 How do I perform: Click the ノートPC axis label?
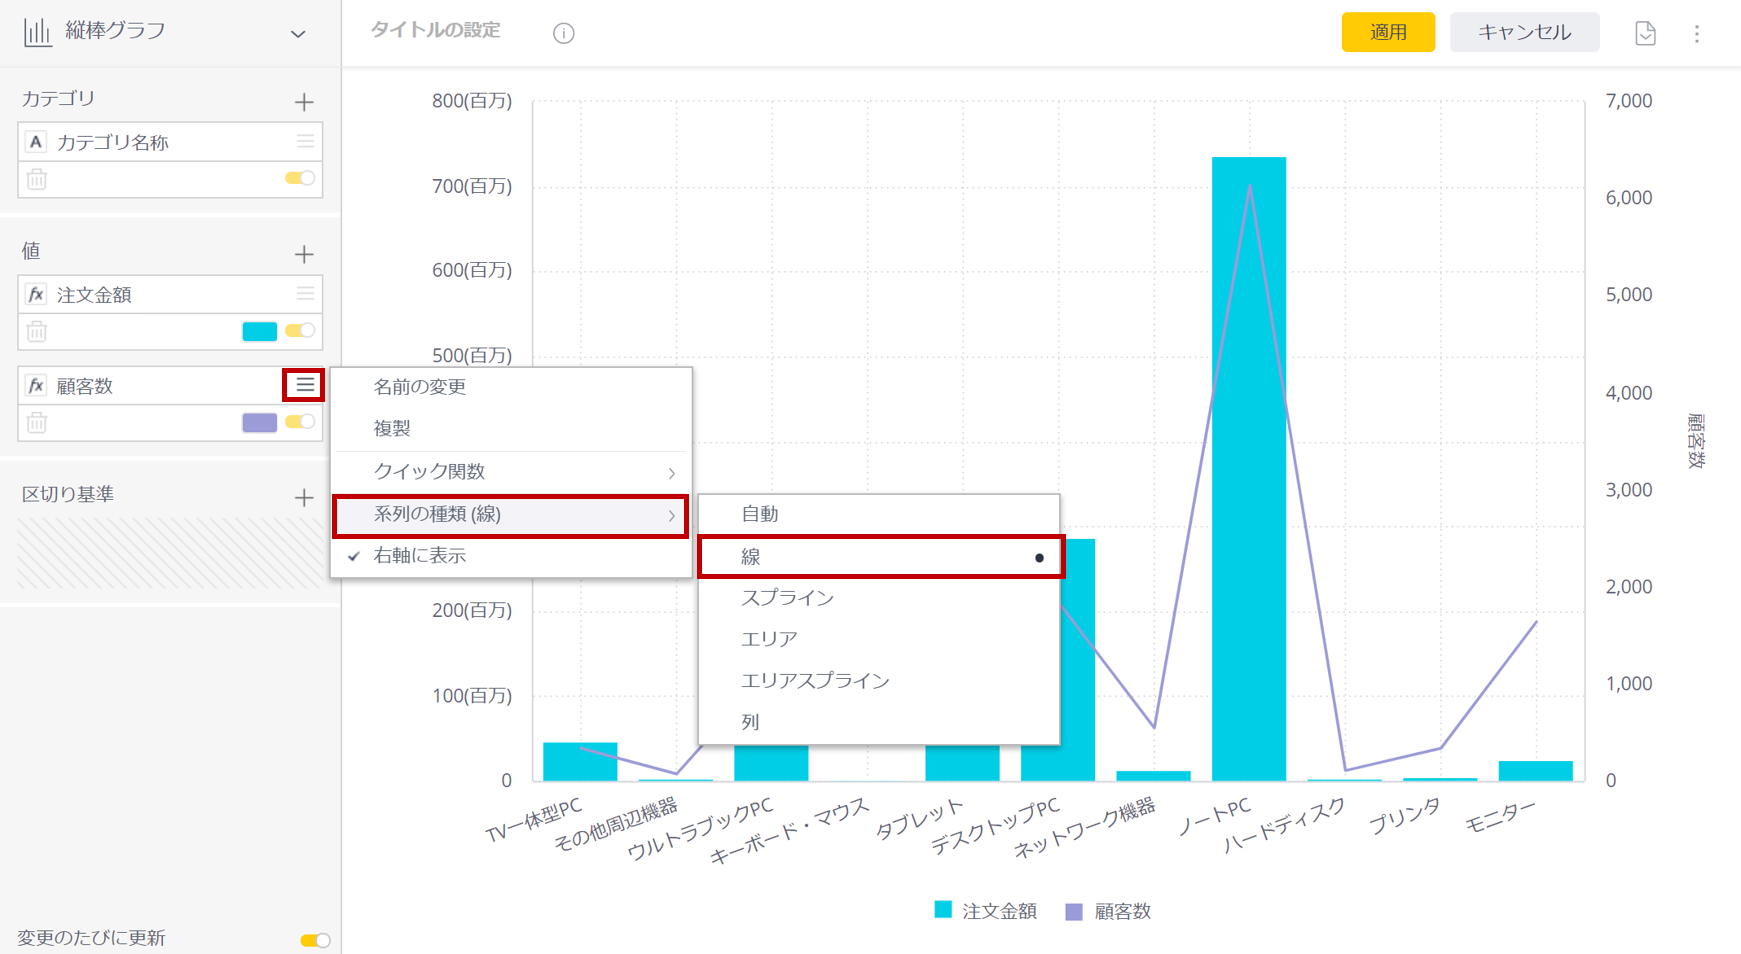[1214, 818]
